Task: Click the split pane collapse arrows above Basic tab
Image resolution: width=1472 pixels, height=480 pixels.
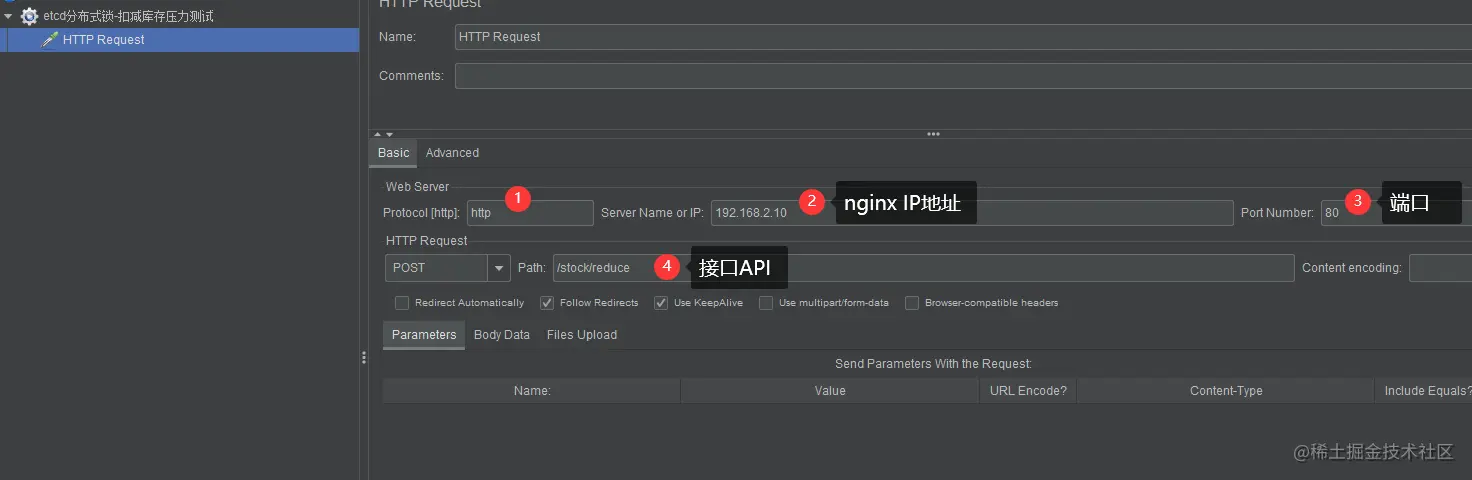Action: click(383, 134)
